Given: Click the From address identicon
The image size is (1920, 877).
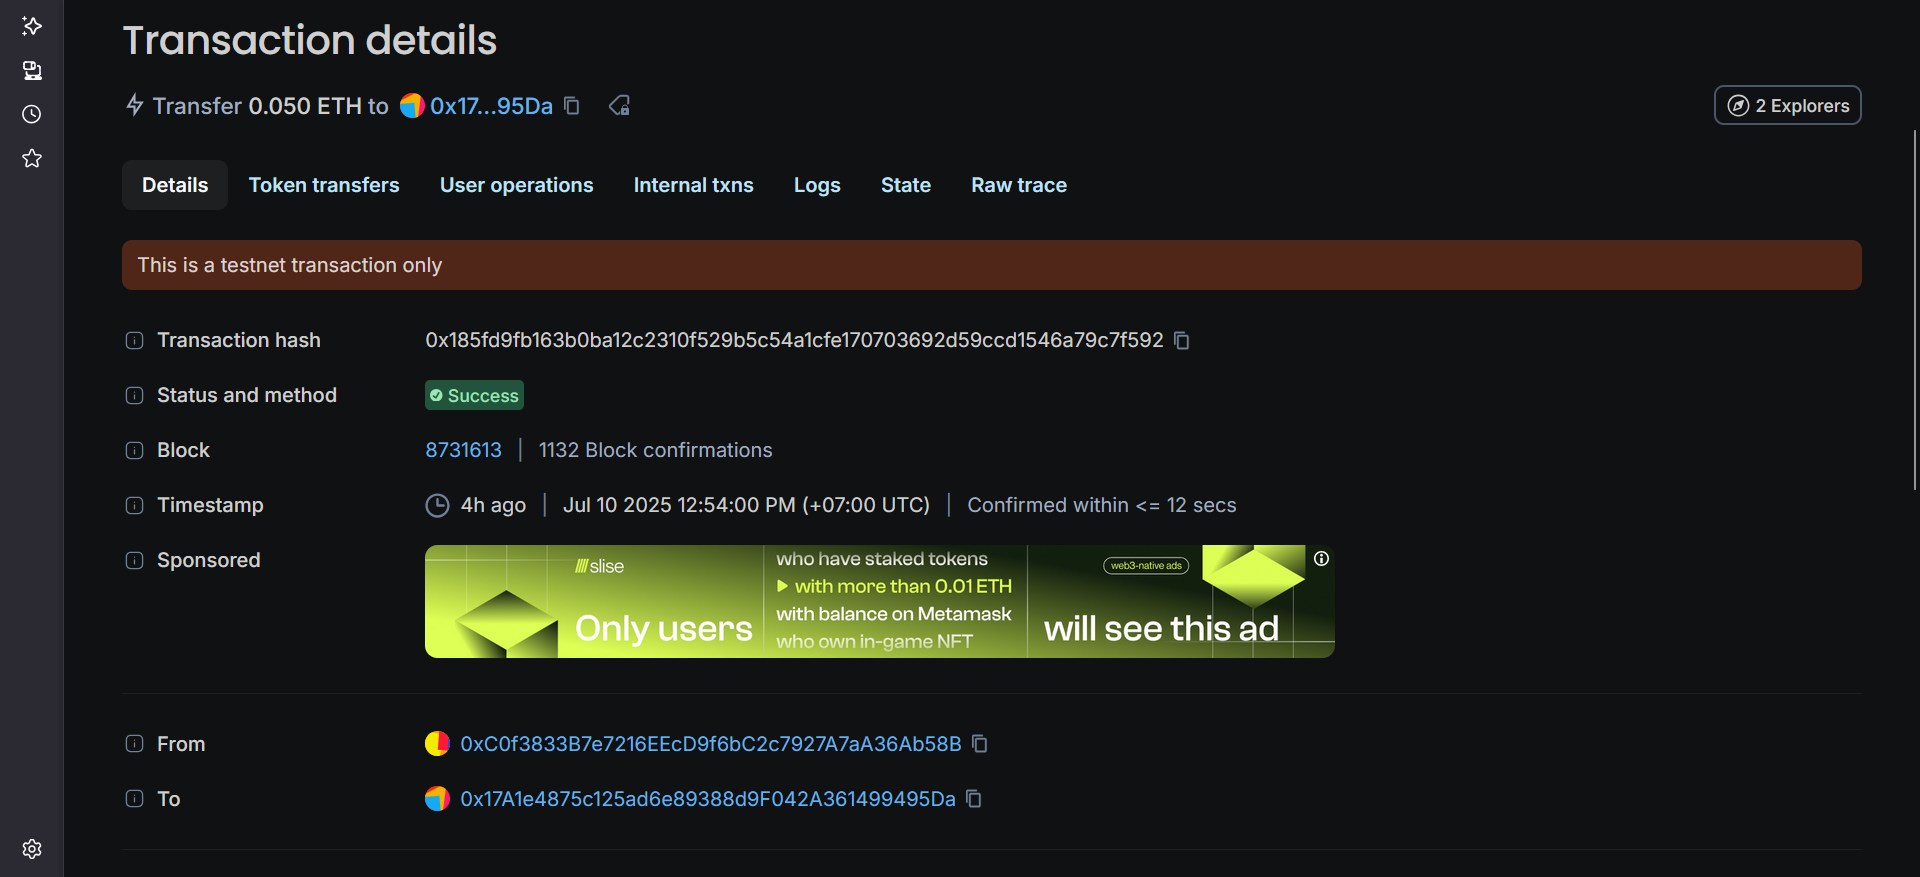Looking at the screenshot, I should tap(437, 744).
